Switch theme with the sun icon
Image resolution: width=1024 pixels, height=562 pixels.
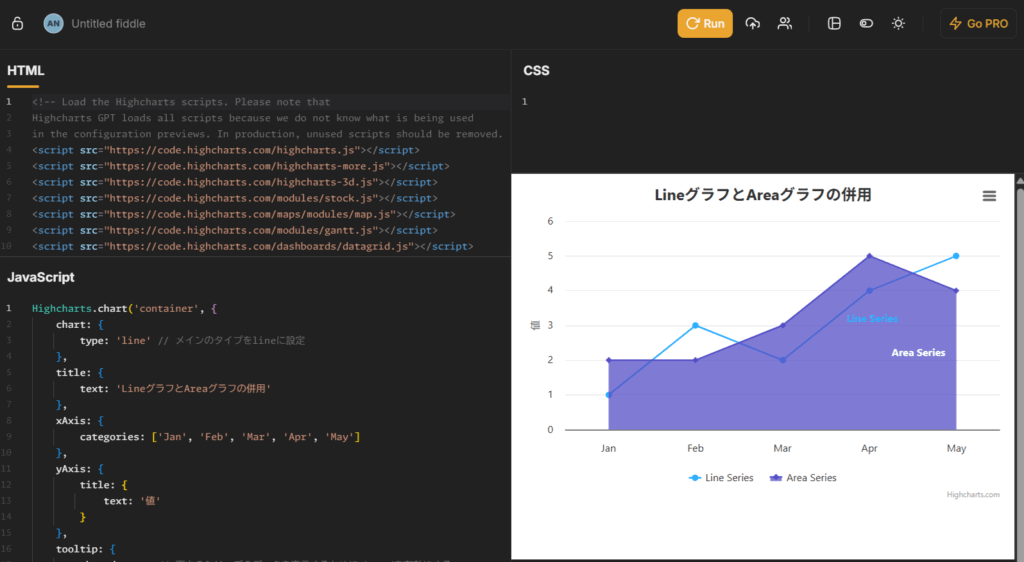coord(898,23)
